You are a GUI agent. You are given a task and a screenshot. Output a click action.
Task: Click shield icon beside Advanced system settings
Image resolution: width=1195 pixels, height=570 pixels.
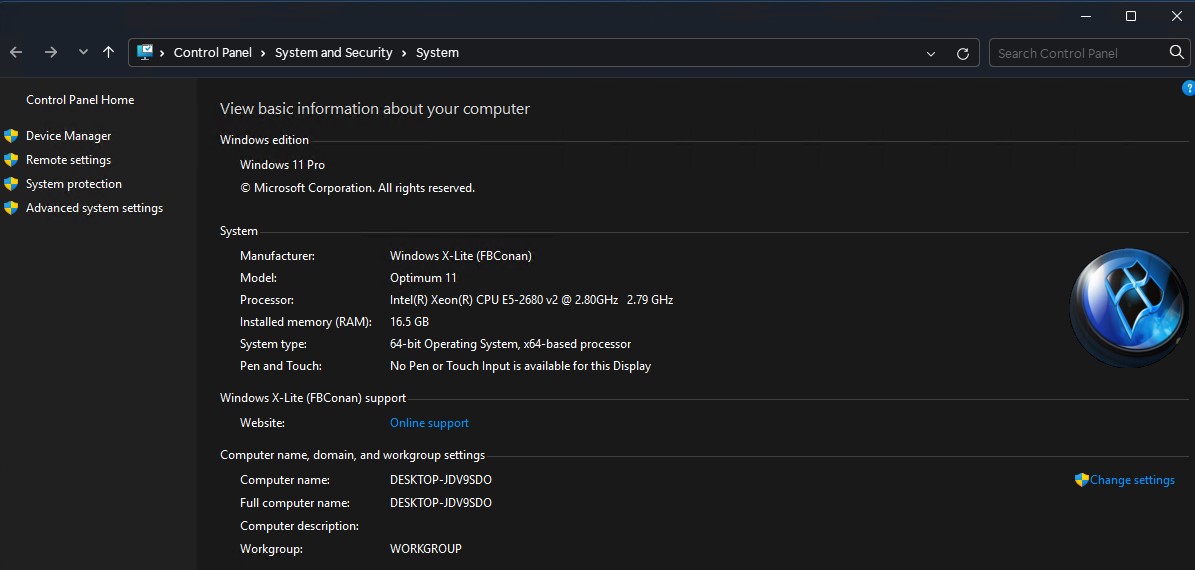(x=11, y=208)
